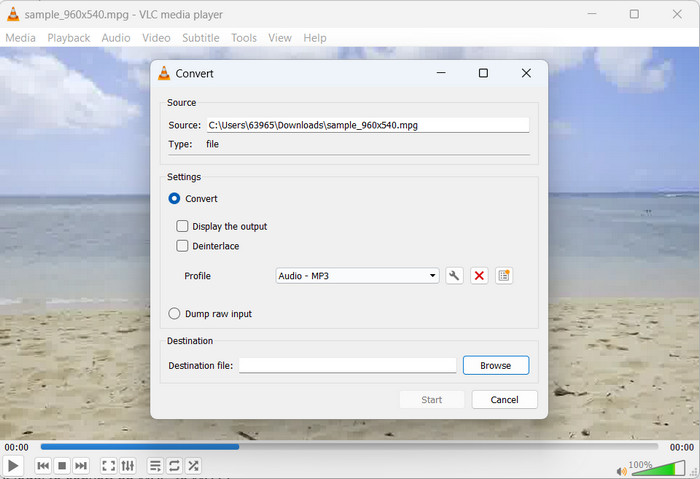Select Dump raw input radio button
Viewport: 700px width, 479px height.
coord(175,314)
